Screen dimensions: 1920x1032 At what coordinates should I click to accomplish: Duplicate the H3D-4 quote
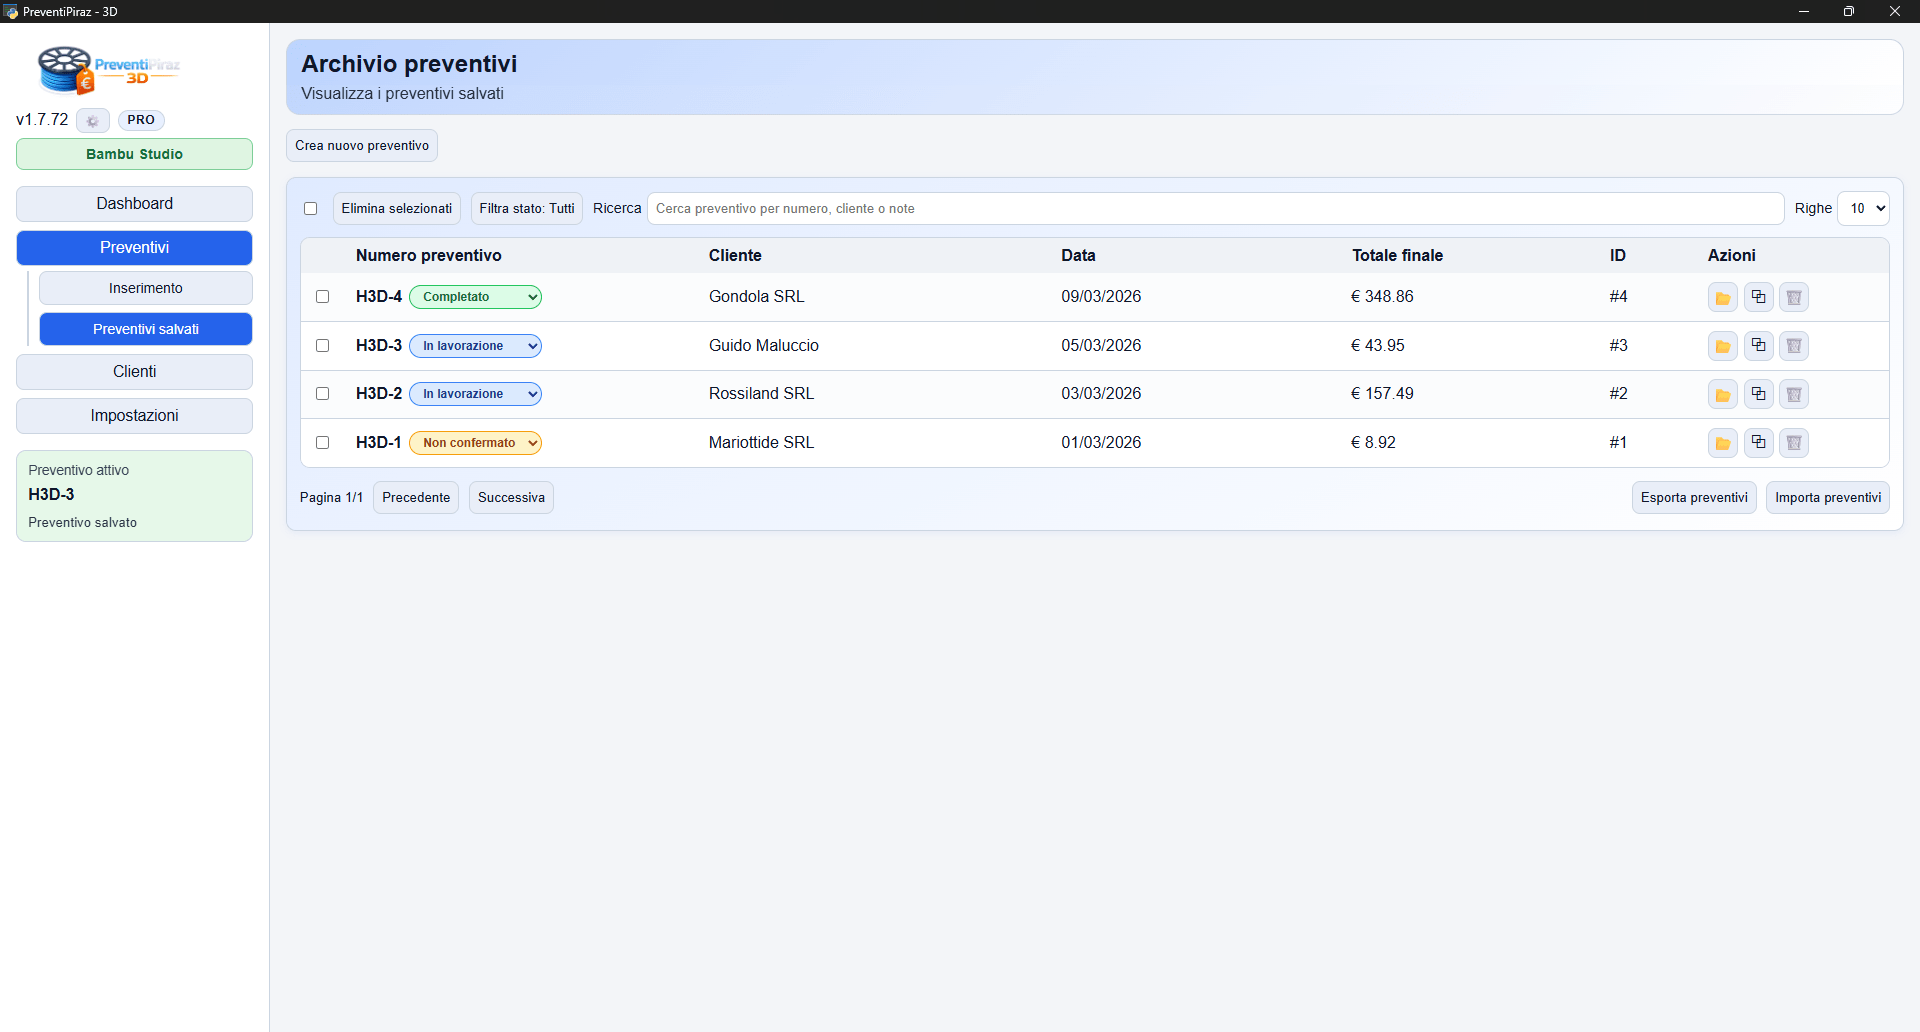[x=1758, y=298]
